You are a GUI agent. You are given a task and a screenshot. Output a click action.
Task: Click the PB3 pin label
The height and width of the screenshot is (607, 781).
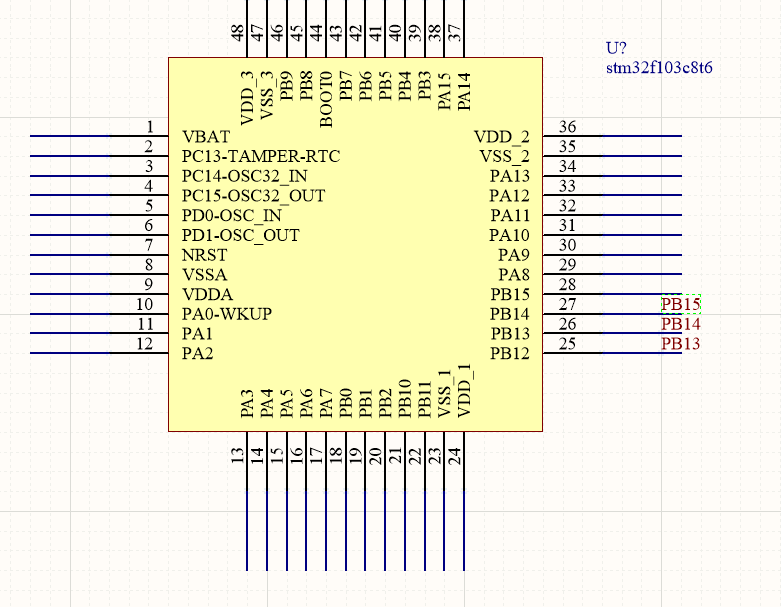pos(424,86)
